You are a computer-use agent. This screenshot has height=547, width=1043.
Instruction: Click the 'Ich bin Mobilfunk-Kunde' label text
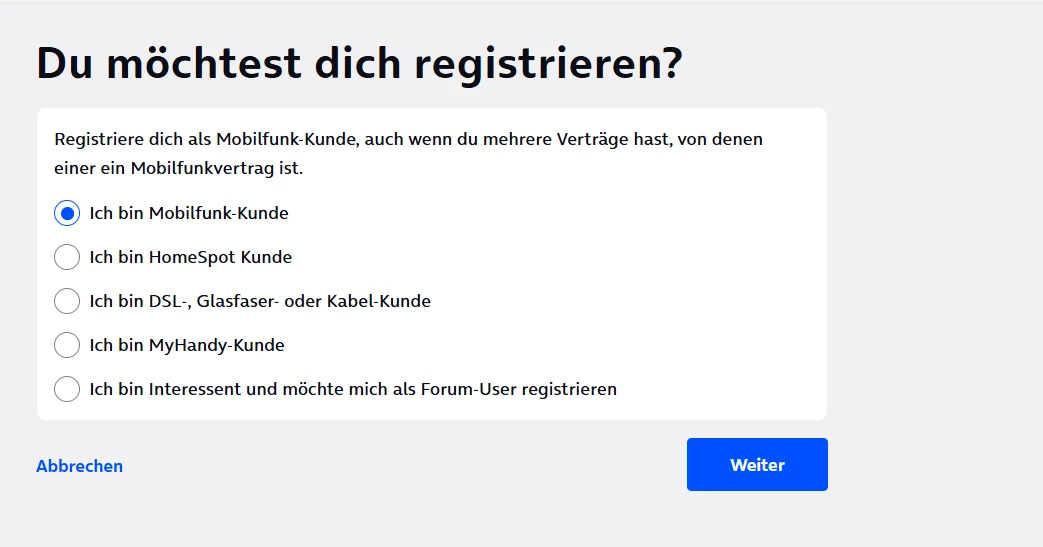(189, 213)
